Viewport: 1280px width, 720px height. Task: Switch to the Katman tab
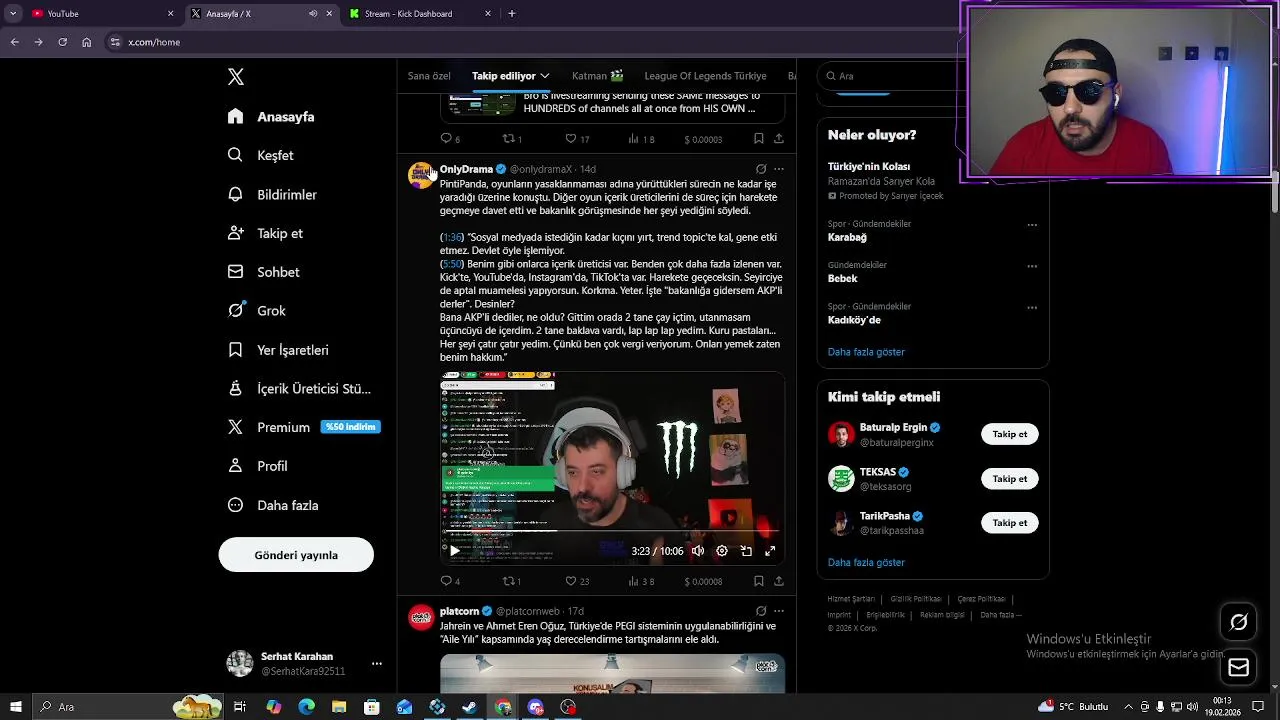(x=598, y=76)
